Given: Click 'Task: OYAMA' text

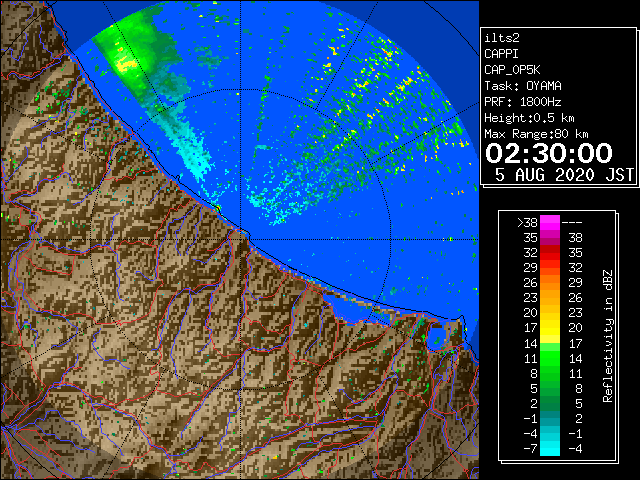Looking at the screenshot, I should (522, 86).
